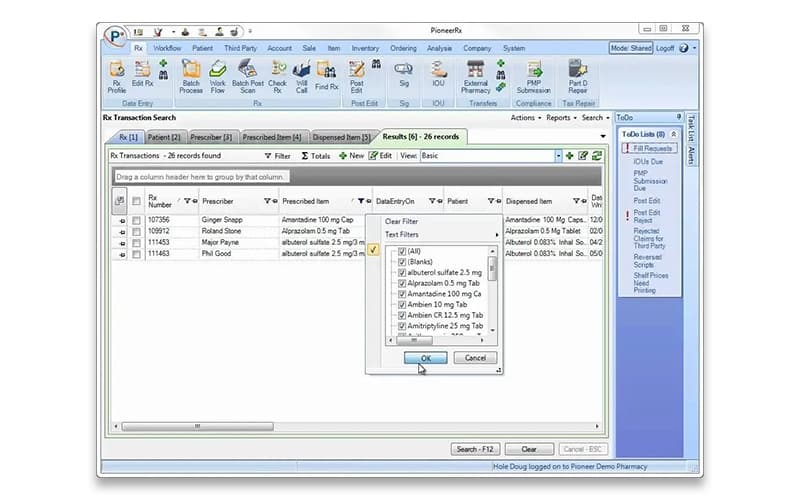800x500 pixels.
Task: Open Find Rx in the ribbon
Action: [x=327, y=76]
